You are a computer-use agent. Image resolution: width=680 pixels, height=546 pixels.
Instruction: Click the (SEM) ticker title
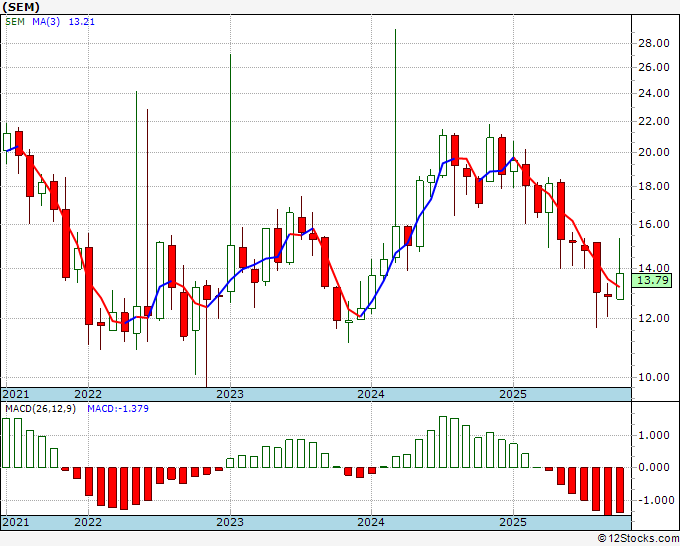23,6
